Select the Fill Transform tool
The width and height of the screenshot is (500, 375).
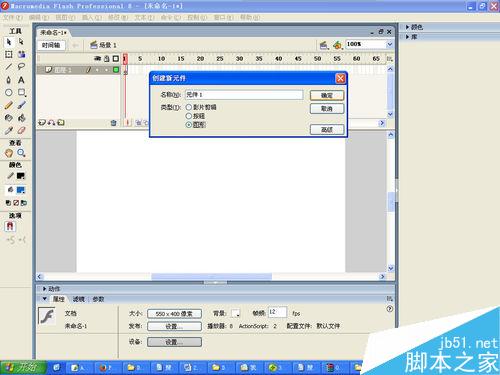pyautogui.click(x=21, y=55)
